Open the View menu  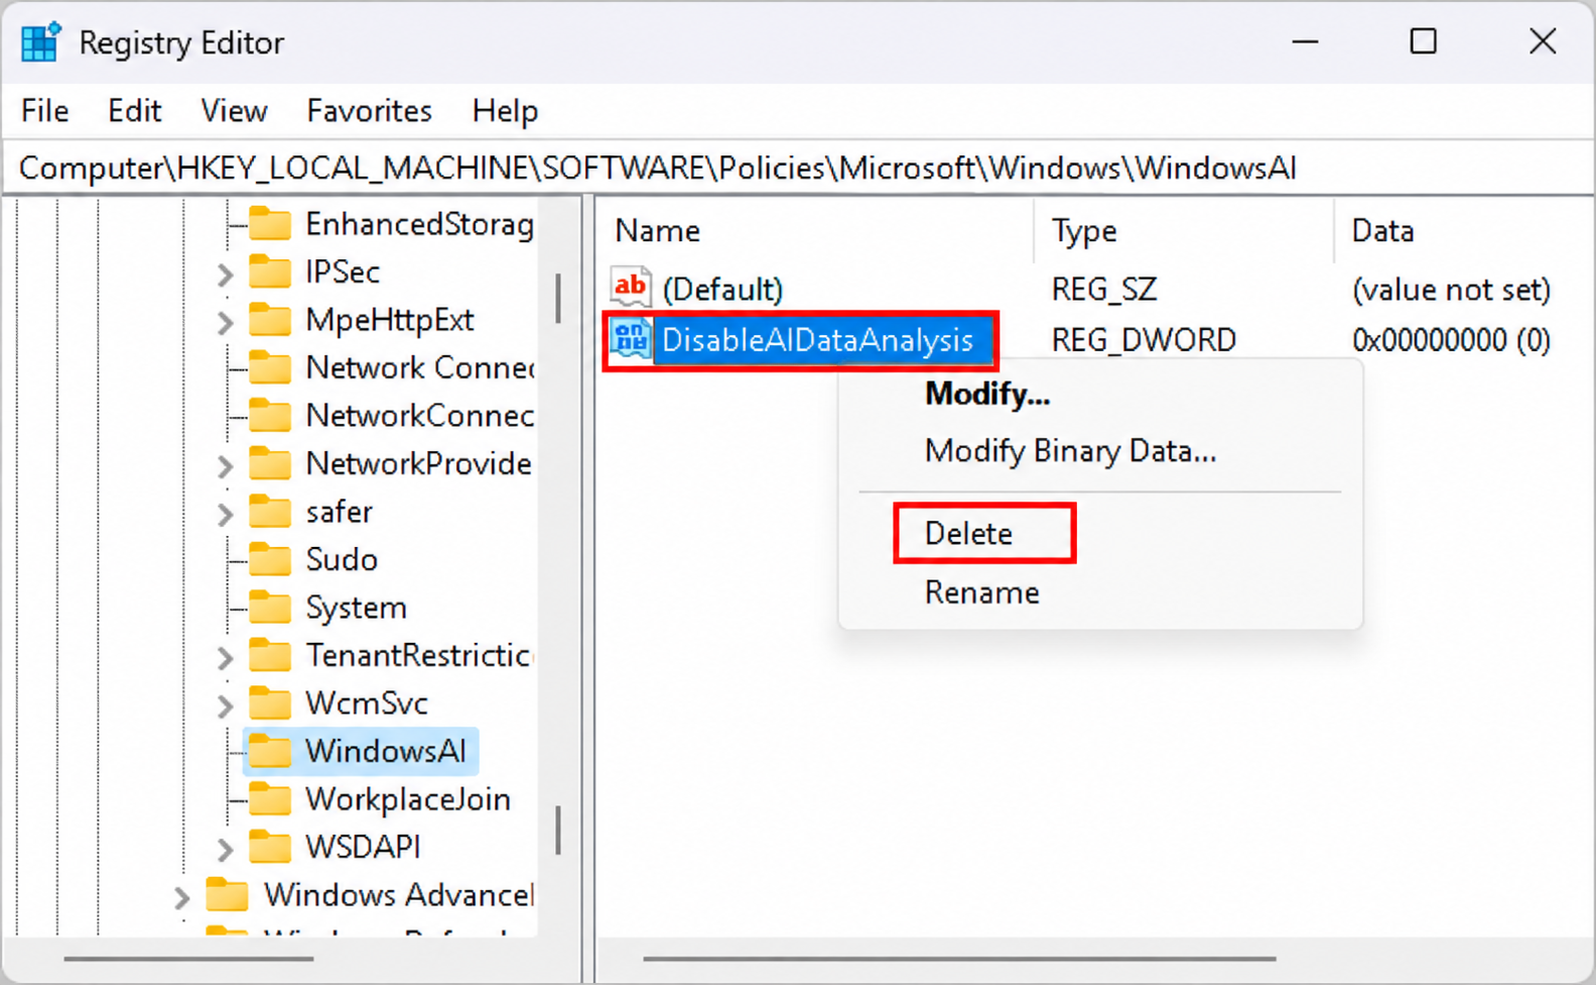point(234,111)
